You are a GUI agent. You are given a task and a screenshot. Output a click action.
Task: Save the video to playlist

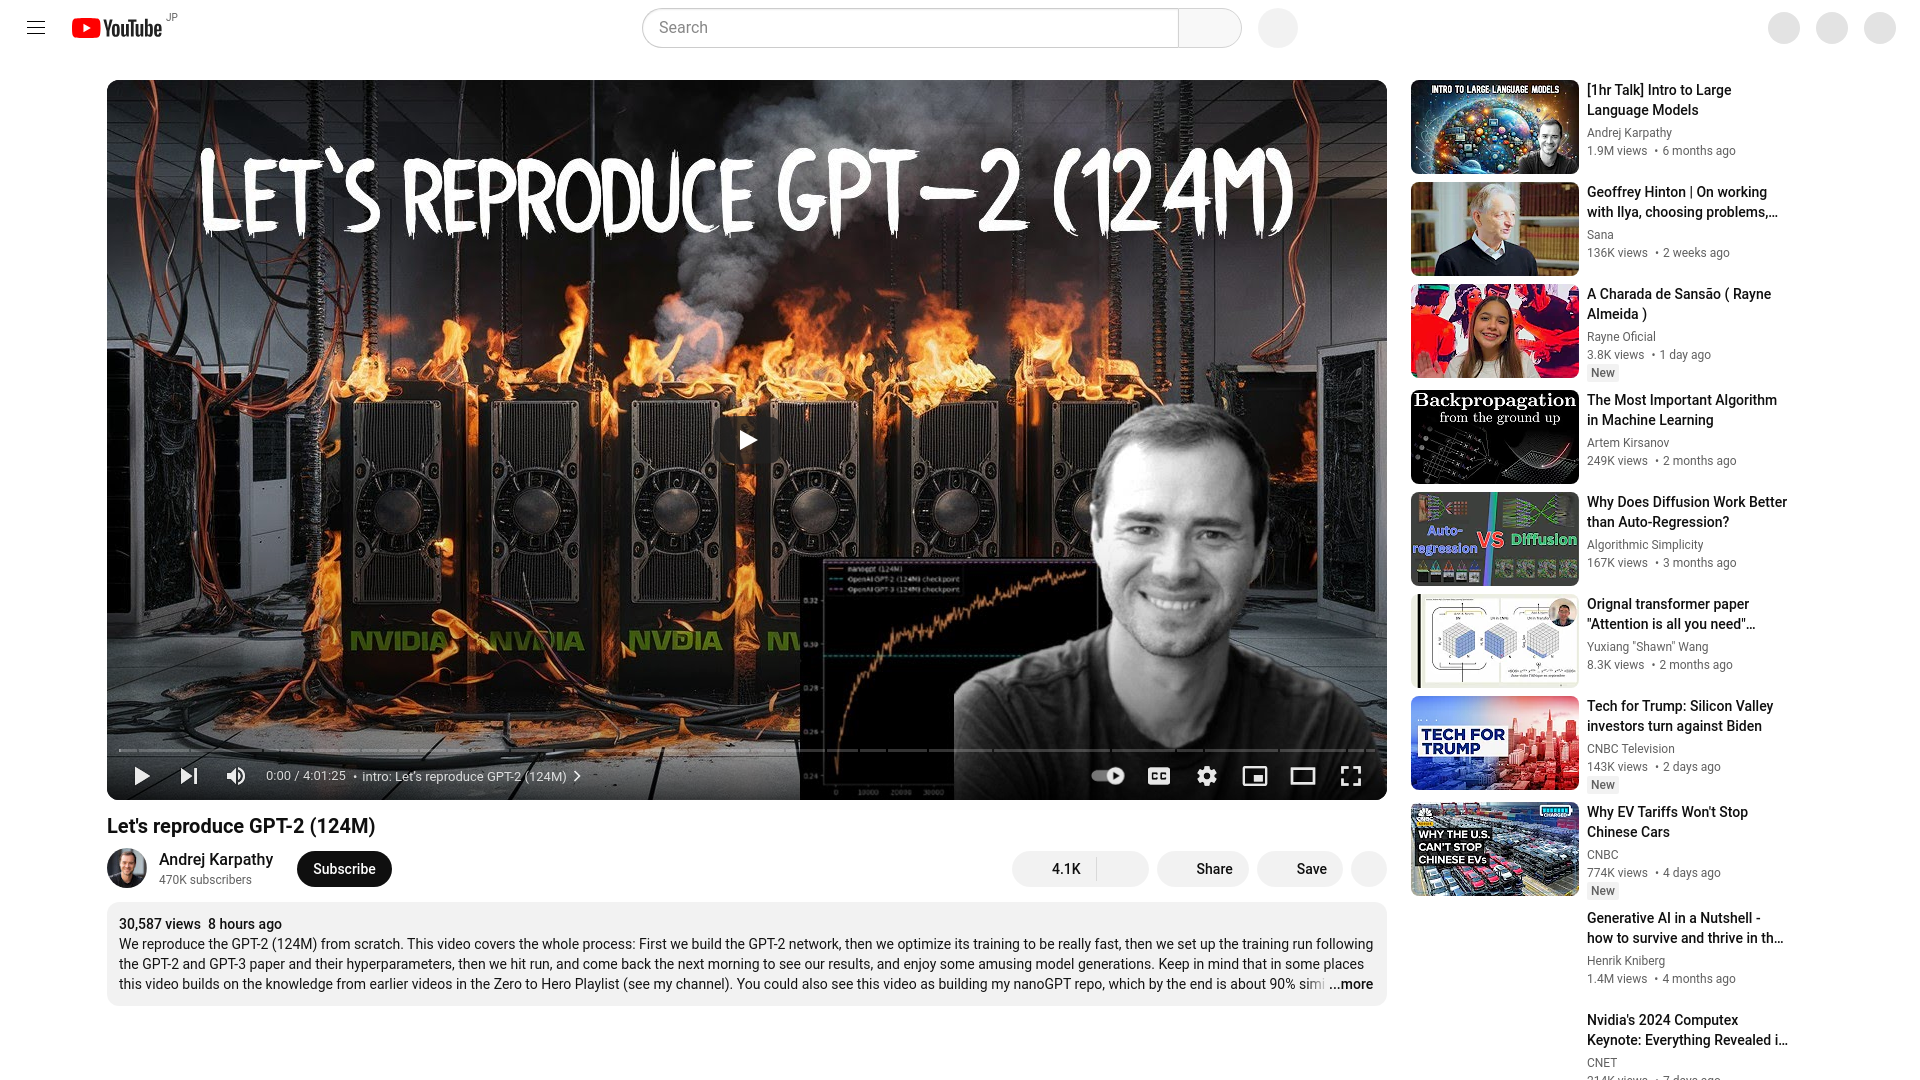[1300, 869]
